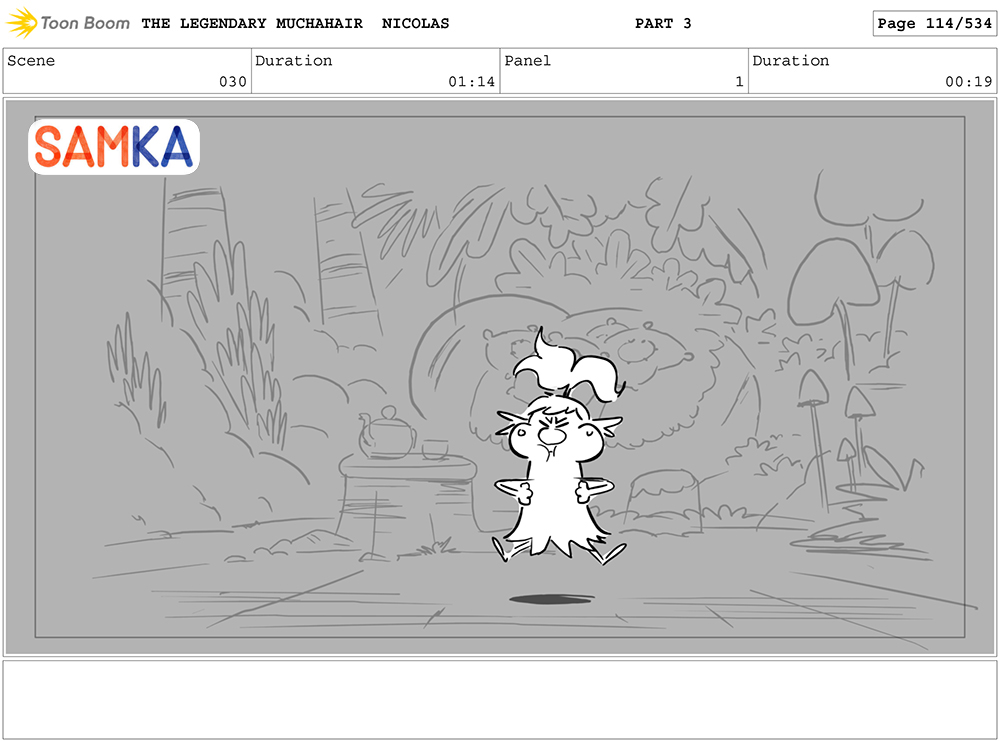Image resolution: width=1000 pixels, height=742 pixels.
Task: Click the 'Panel' label
Action: [x=527, y=61]
